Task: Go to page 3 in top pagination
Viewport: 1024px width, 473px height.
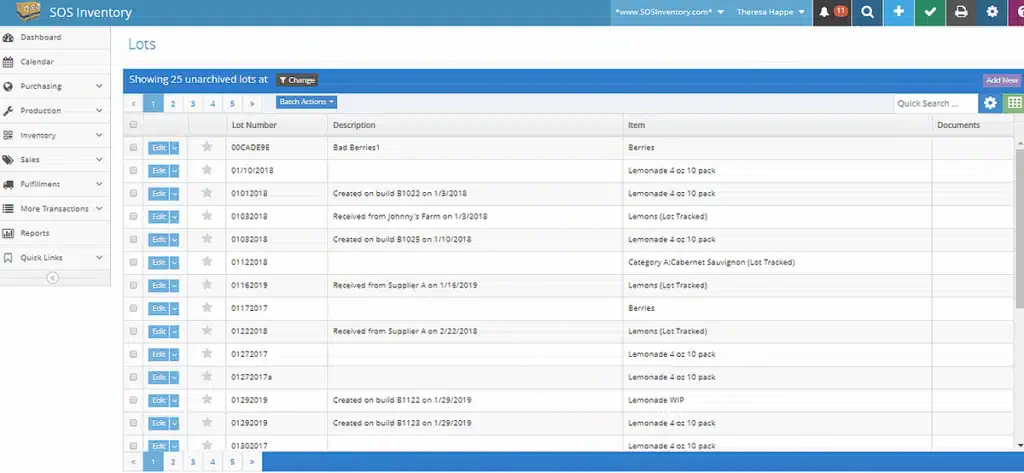Action: 193,103
